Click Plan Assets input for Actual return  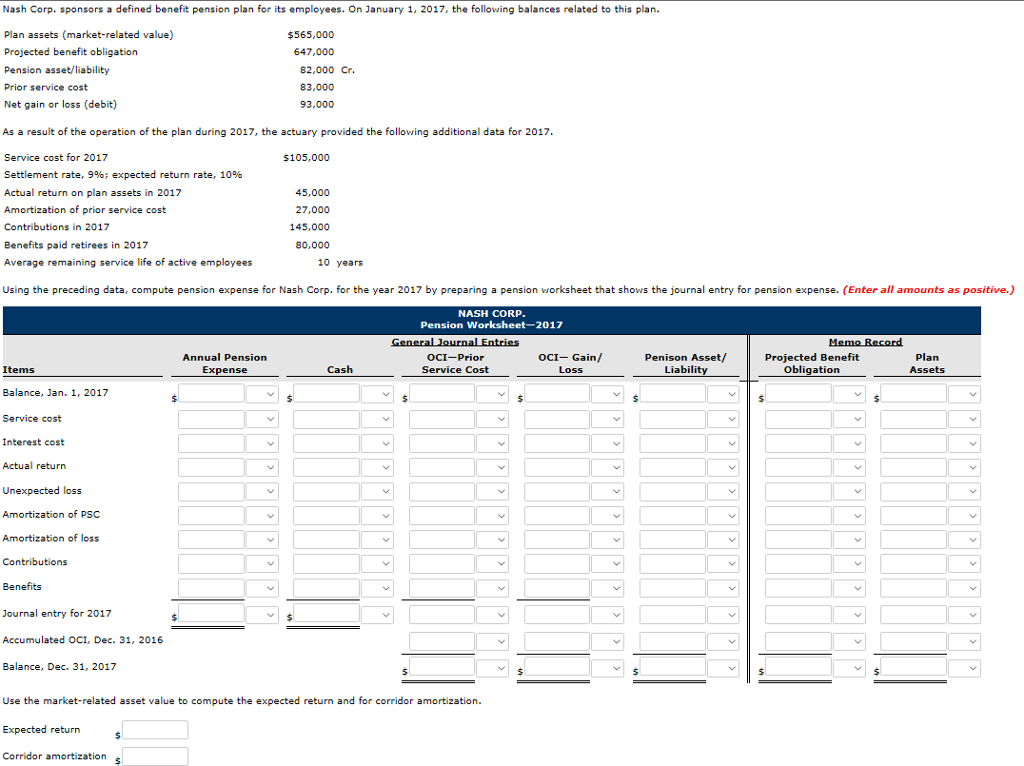913,468
